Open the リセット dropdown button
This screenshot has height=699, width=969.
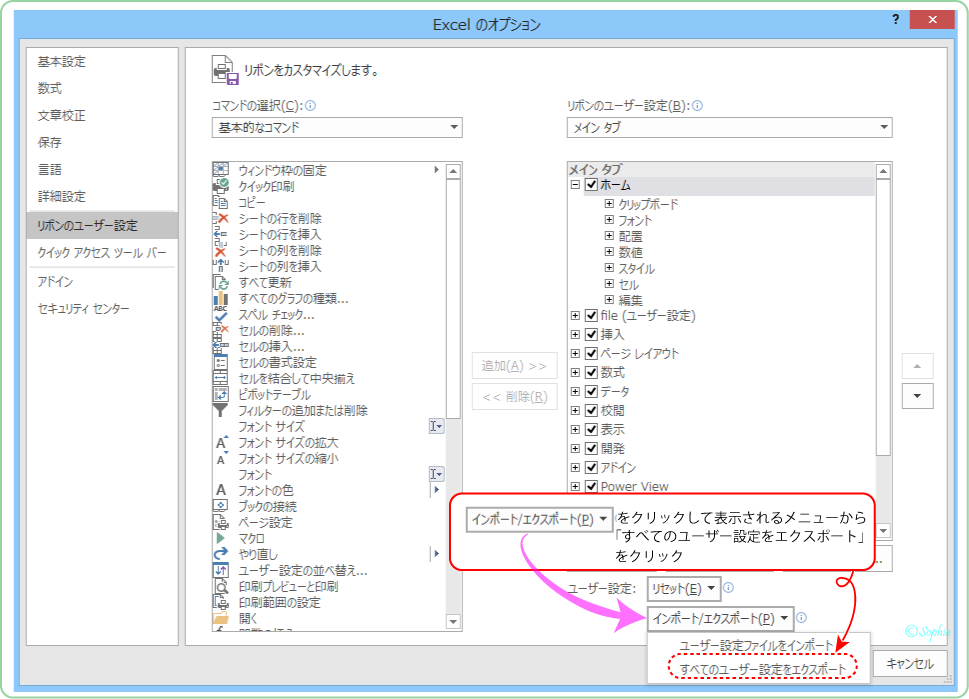coord(683,589)
